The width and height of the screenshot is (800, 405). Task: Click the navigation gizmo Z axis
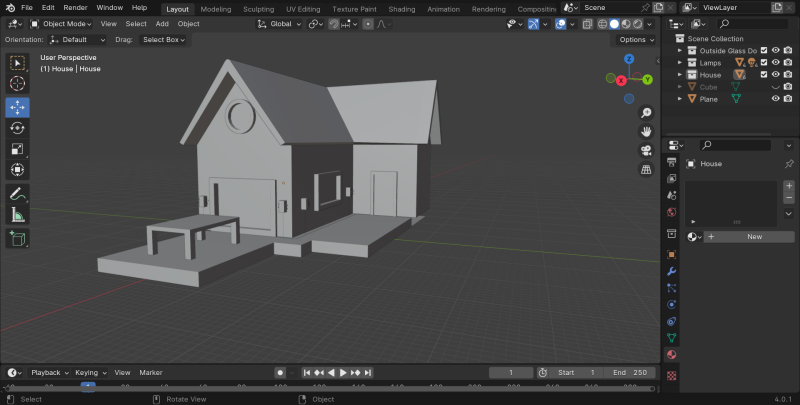click(x=630, y=59)
